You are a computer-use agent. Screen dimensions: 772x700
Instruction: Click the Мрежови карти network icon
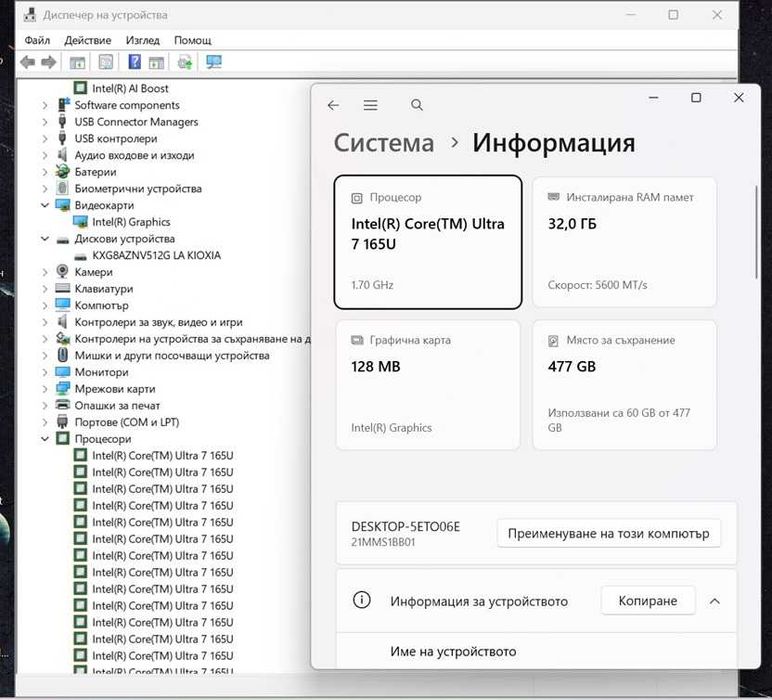[63, 388]
